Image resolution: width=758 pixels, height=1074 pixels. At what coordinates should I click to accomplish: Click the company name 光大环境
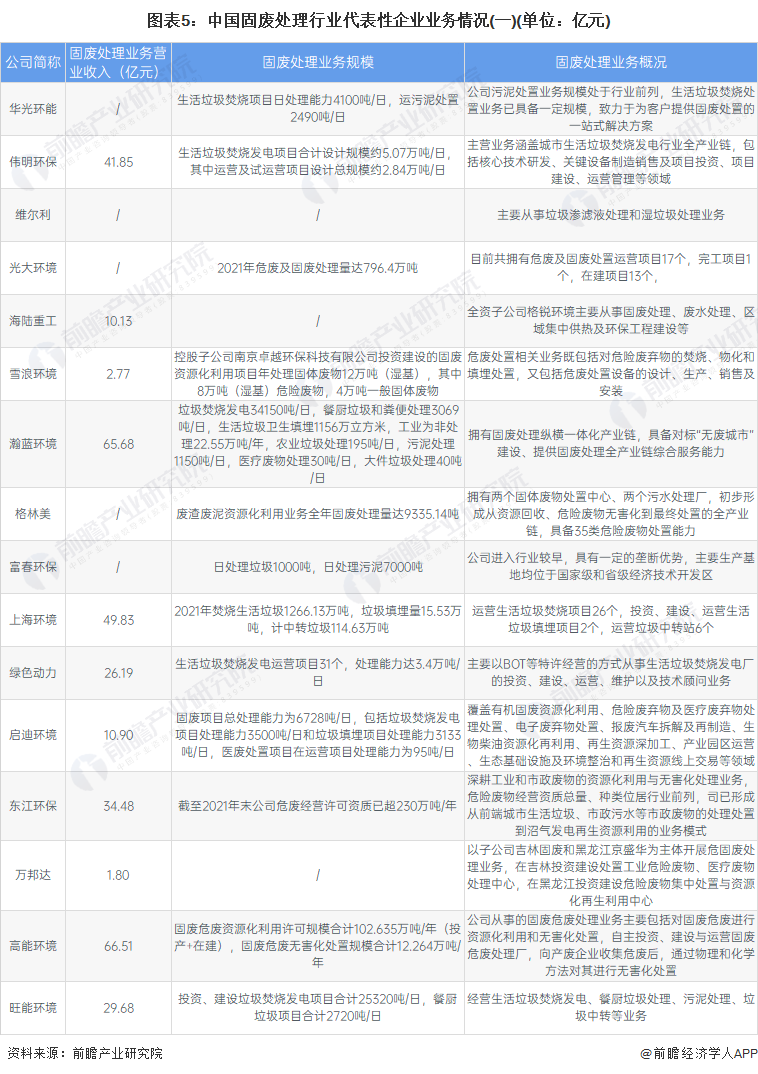pos(33,268)
